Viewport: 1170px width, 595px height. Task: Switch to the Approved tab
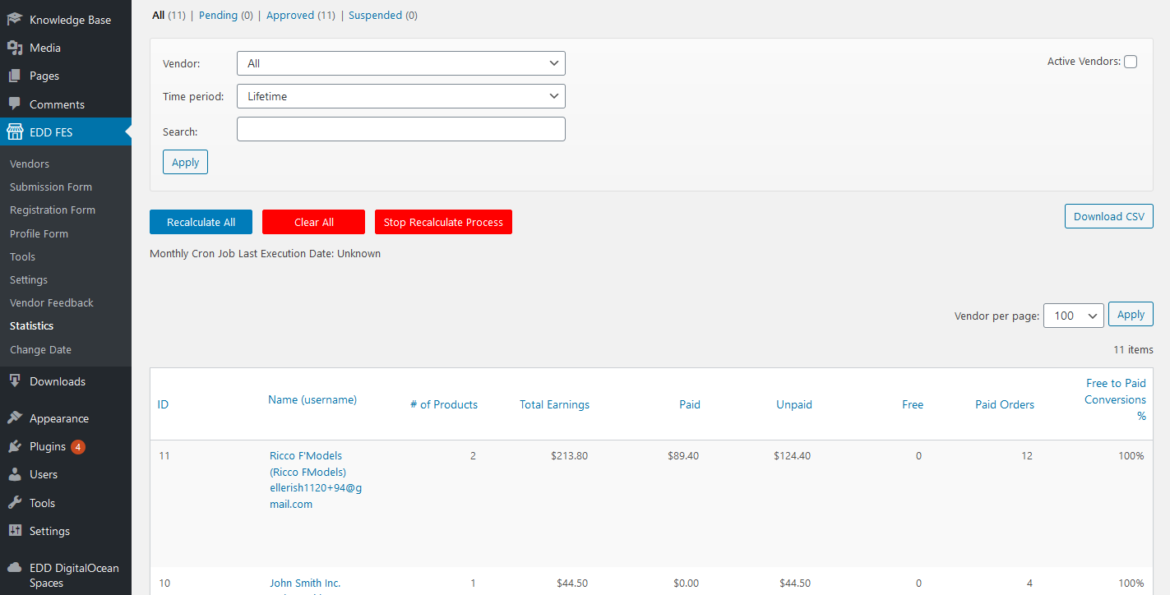pos(293,15)
